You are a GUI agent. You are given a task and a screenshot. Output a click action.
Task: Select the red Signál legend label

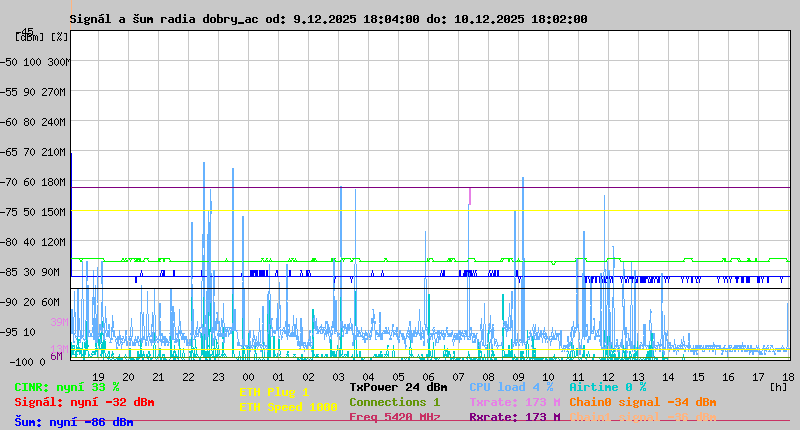tap(84, 402)
